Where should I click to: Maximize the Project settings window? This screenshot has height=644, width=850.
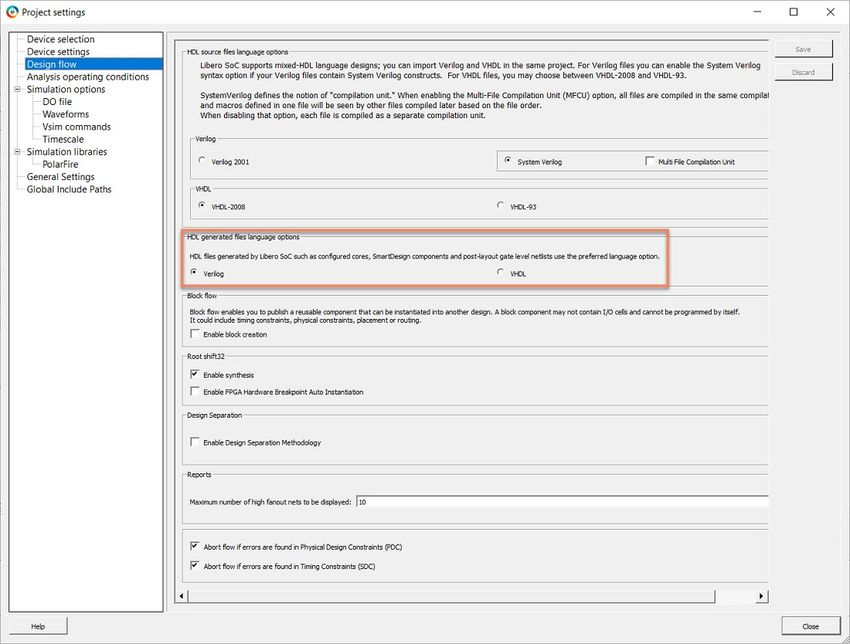(794, 12)
